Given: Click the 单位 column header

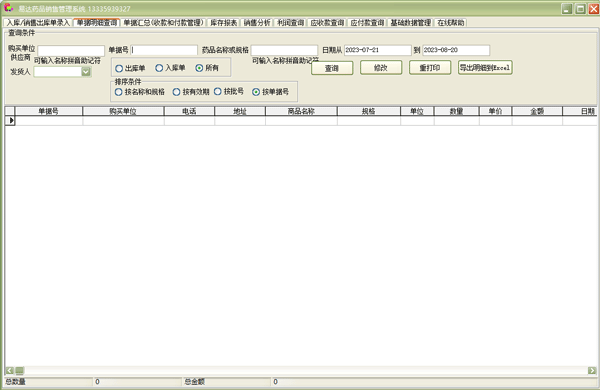Looking at the screenshot, I should 417,111.
